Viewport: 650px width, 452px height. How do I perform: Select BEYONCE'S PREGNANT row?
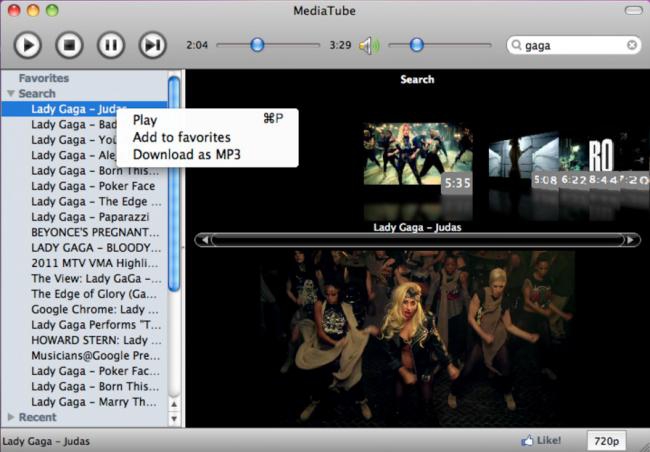pos(84,232)
